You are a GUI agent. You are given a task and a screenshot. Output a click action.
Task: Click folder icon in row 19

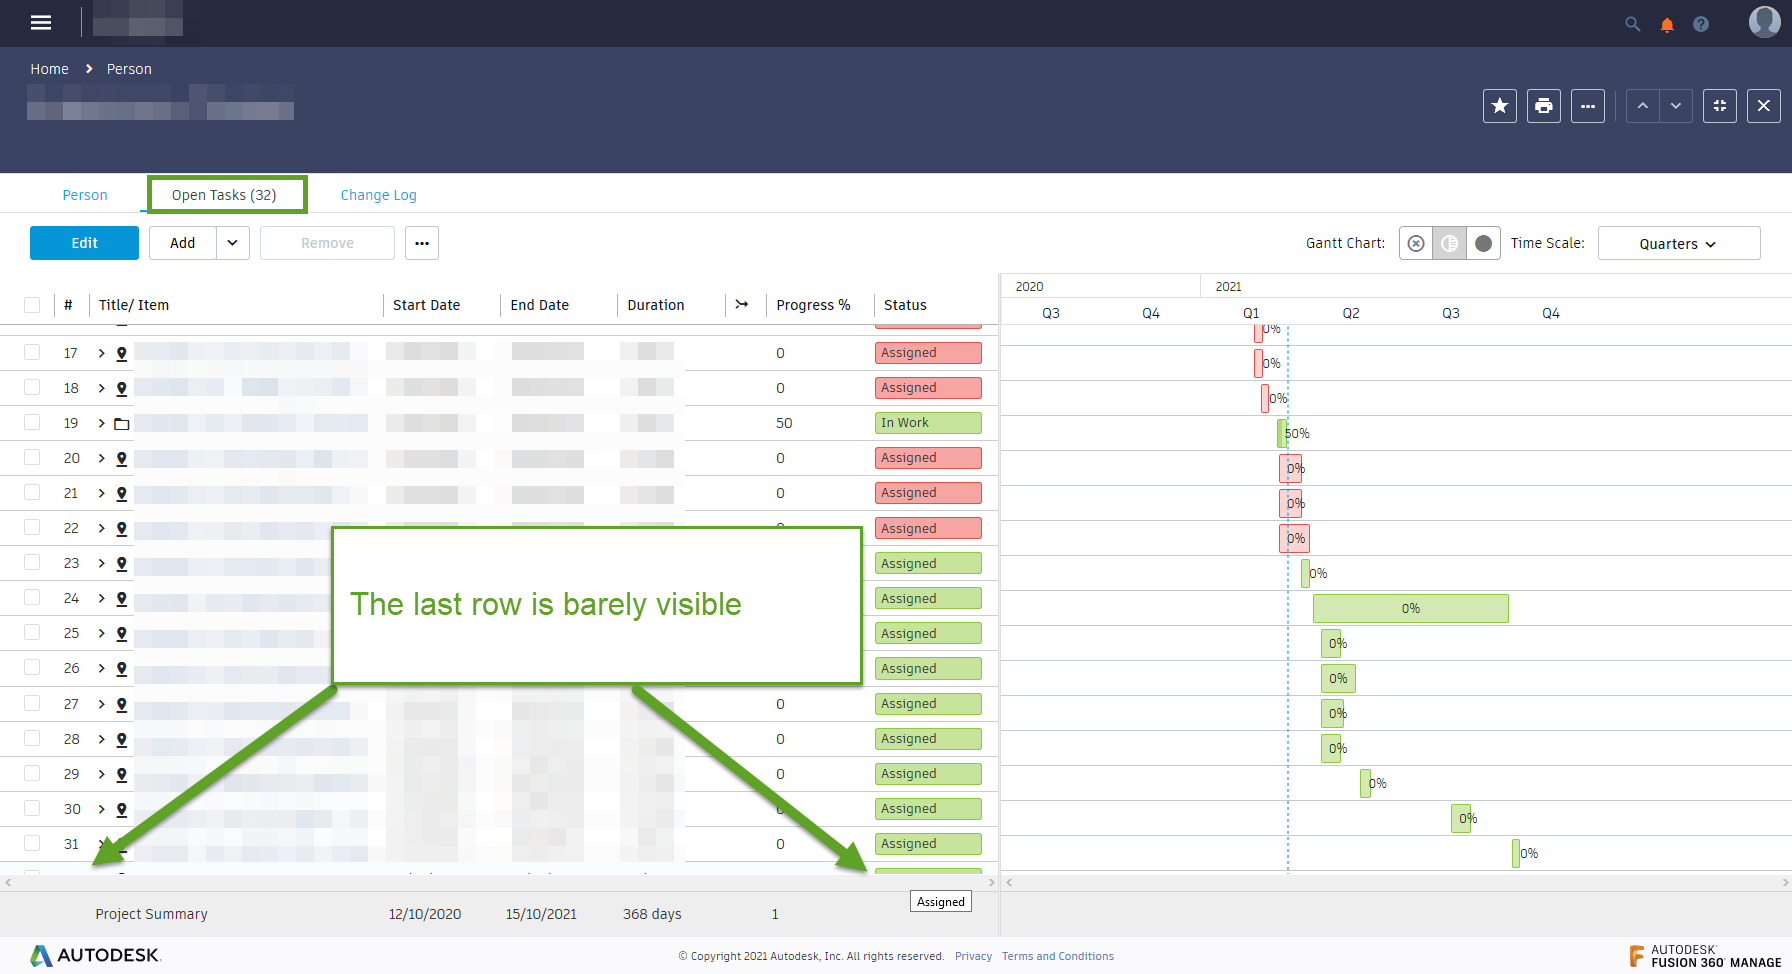[x=122, y=423]
